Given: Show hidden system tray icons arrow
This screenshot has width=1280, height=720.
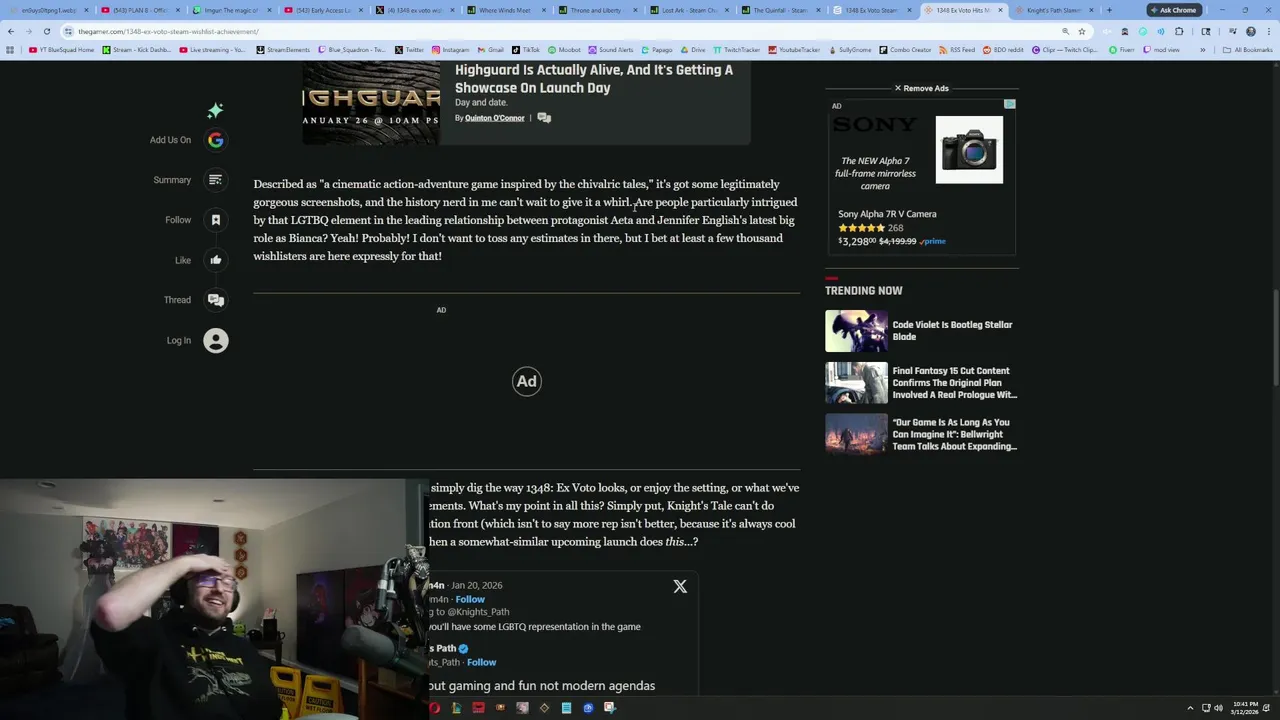Looking at the screenshot, I should 1190,708.
